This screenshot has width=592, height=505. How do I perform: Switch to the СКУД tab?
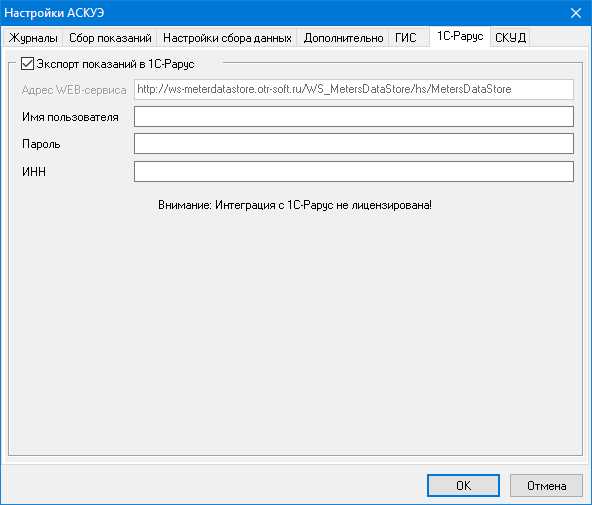pos(510,38)
